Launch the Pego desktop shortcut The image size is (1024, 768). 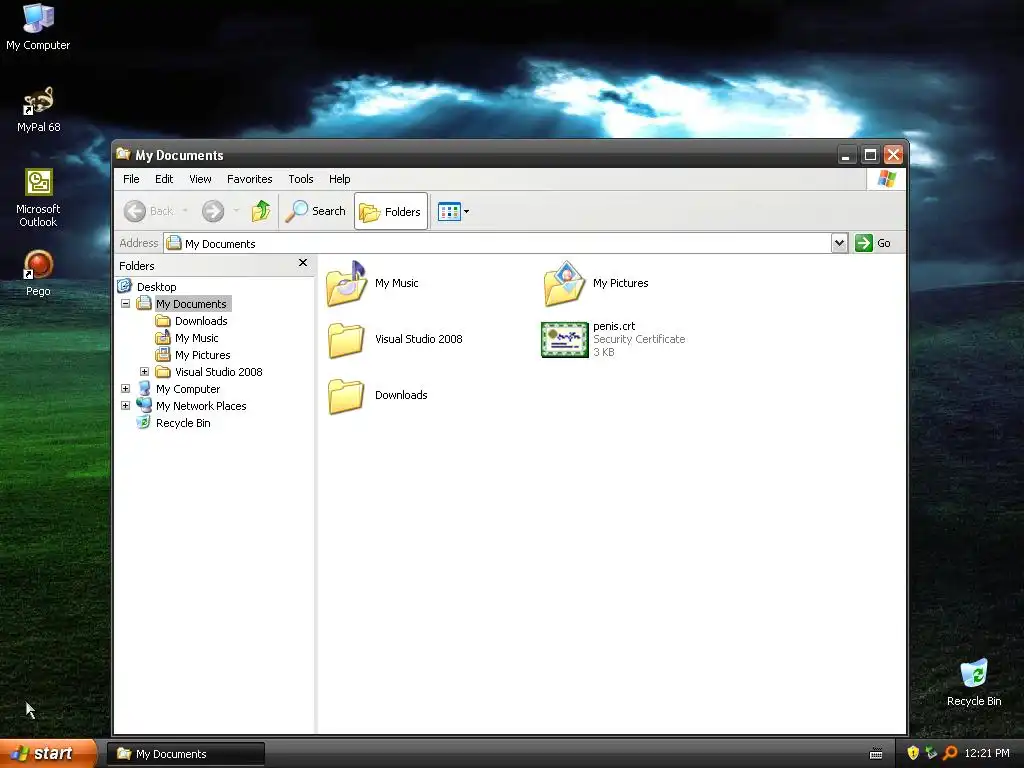pos(38,273)
